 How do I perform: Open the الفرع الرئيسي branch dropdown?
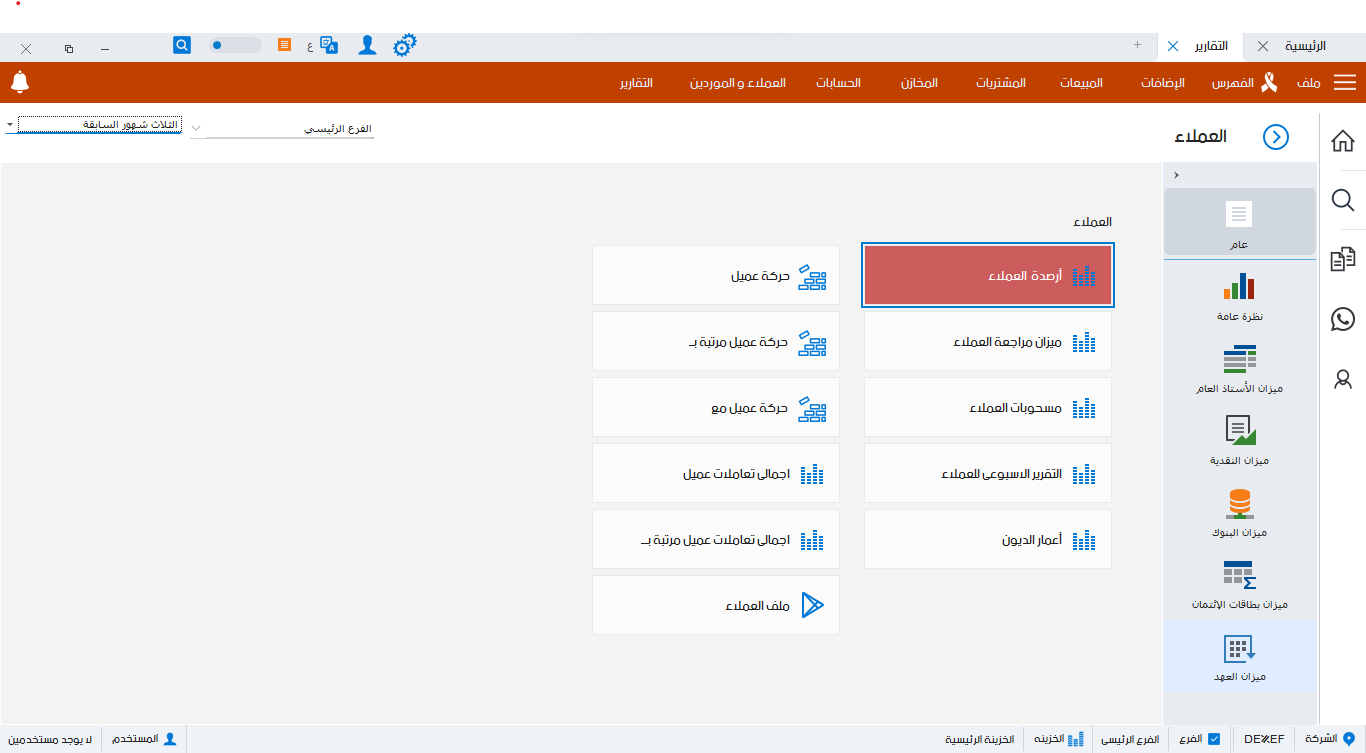tap(283, 129)
